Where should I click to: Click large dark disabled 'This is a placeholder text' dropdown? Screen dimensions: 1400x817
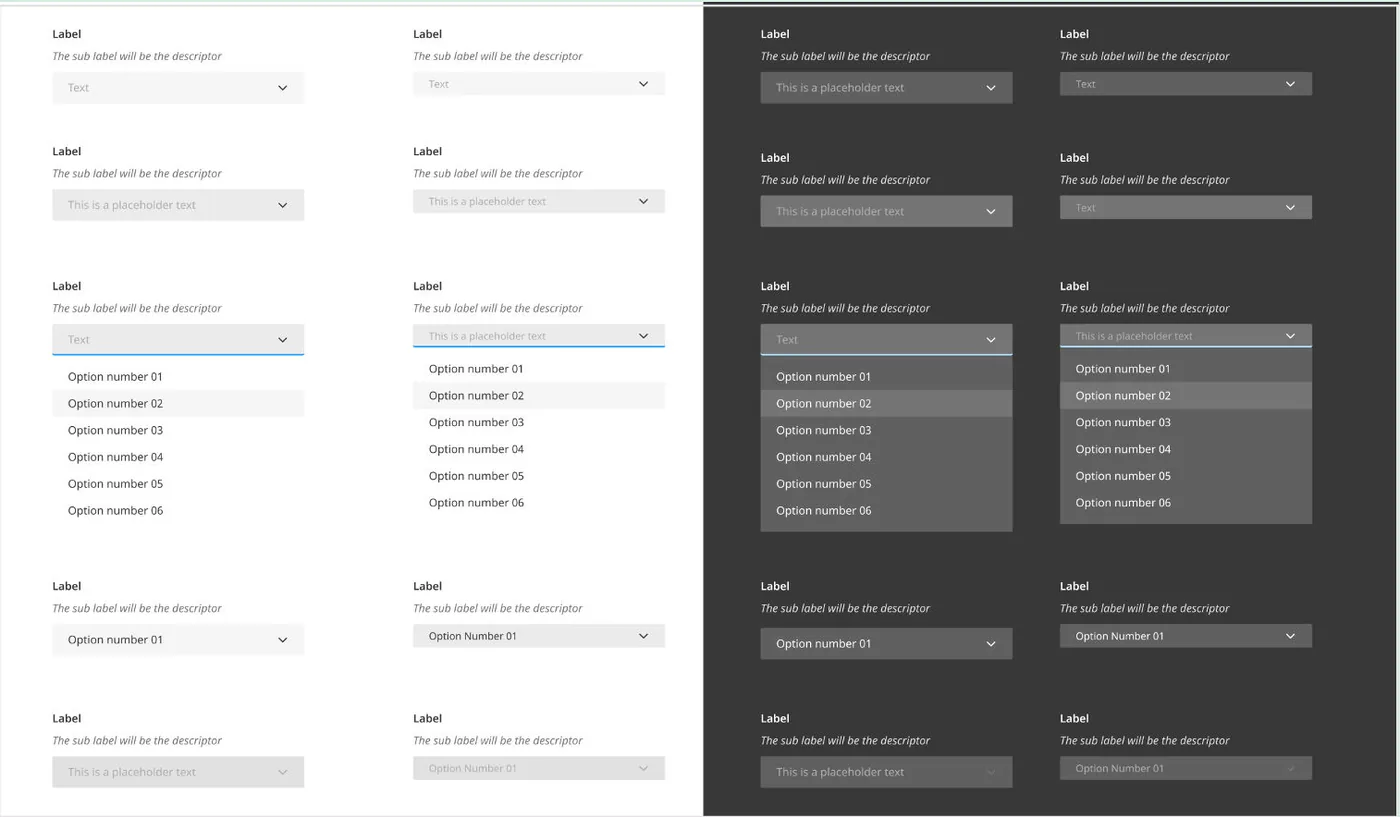click(886, 772)
